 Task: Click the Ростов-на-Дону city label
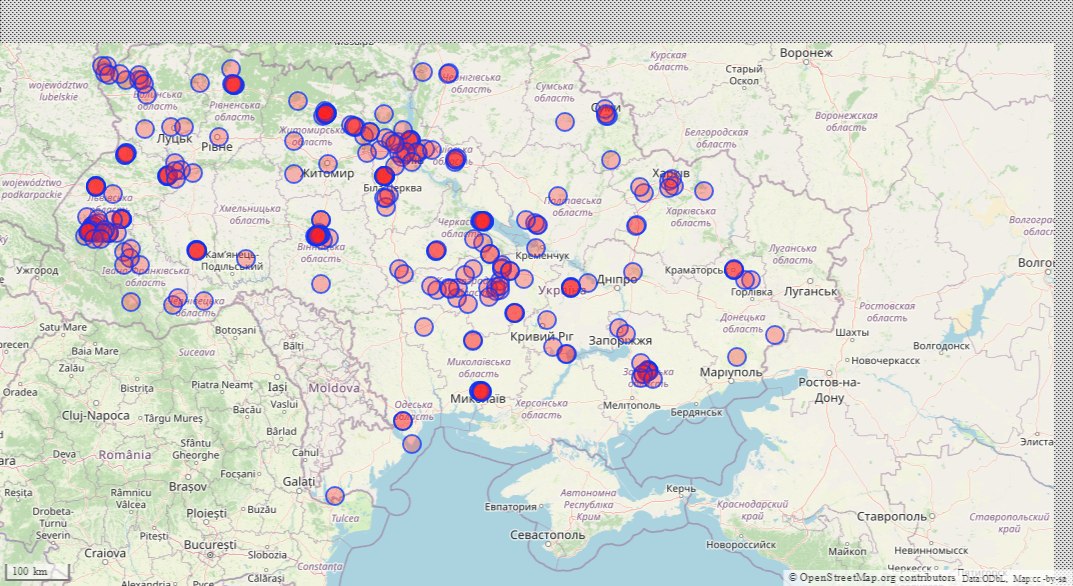click(829, 390)
